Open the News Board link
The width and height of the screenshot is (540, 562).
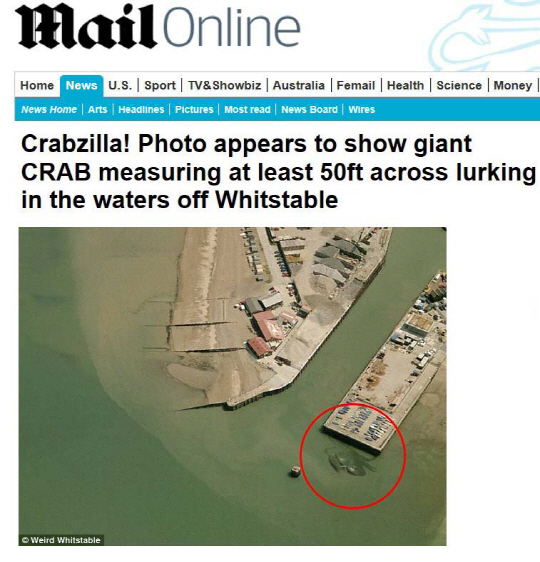tap(309, 109)
